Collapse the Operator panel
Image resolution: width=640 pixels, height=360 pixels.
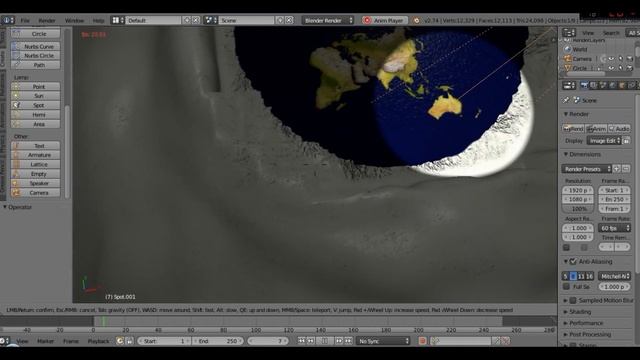(x=5, y=207)
